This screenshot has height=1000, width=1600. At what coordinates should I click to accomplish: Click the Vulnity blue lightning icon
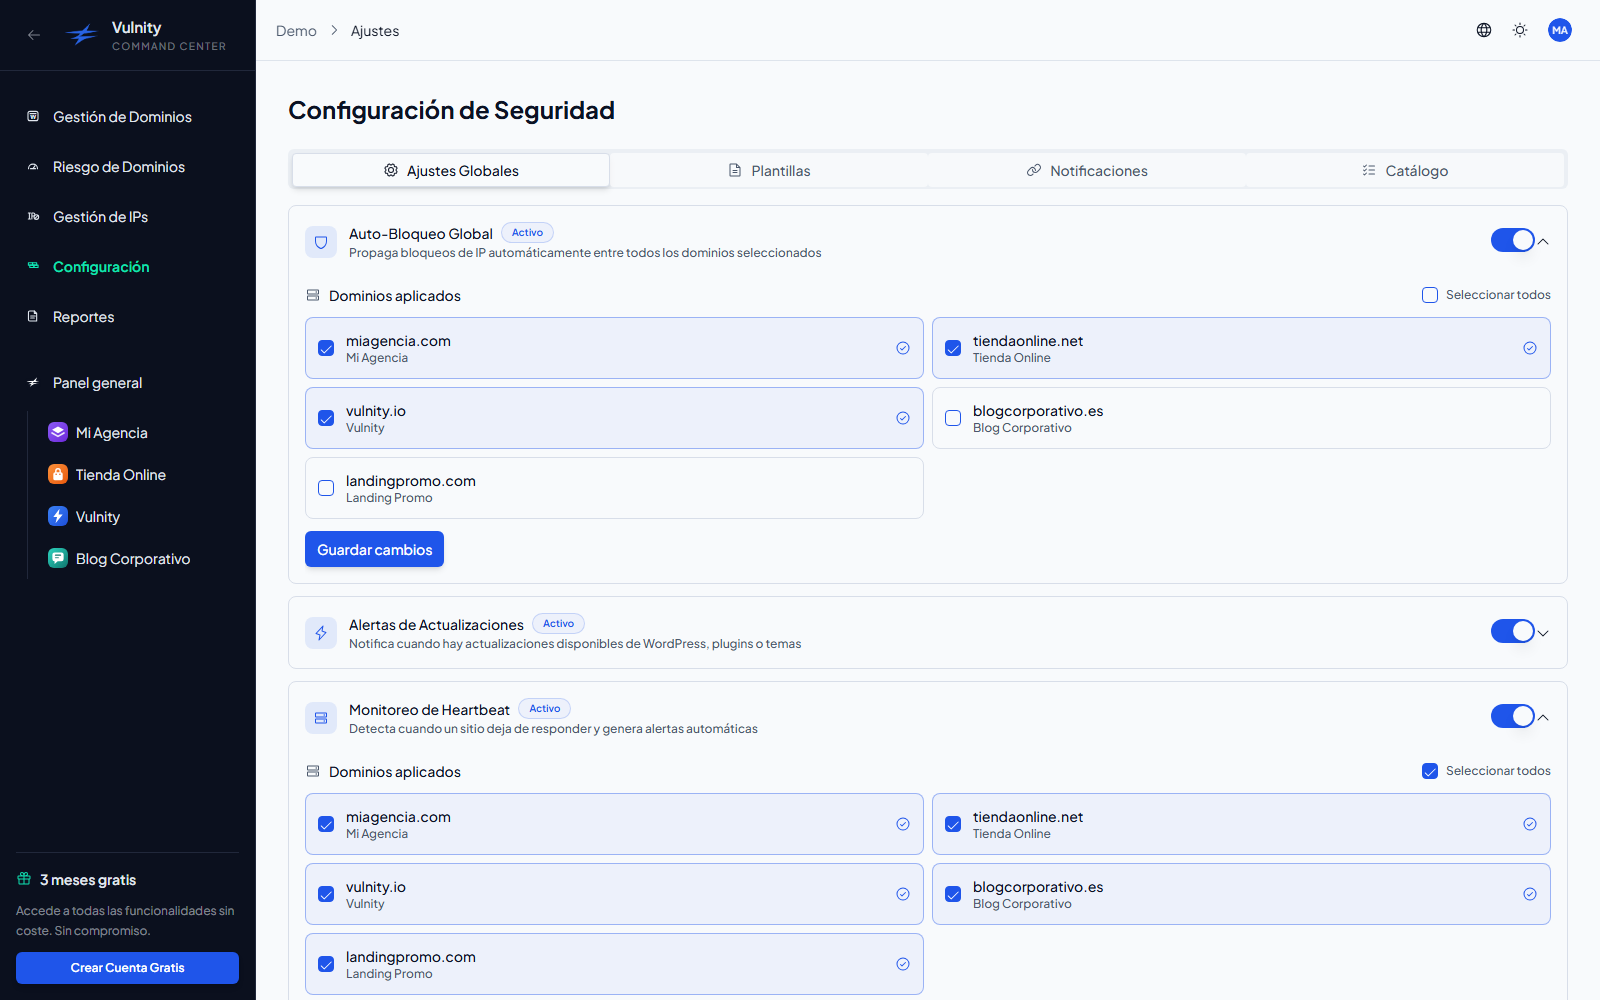click(x=58, y=516)
